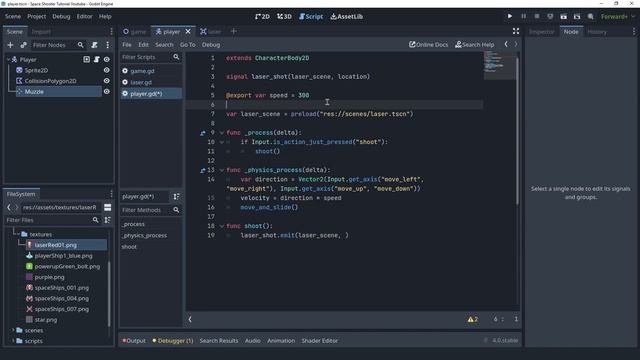Close the player scene tab
The width and height of the screenshot is (640, 360).
pos(188,31)
